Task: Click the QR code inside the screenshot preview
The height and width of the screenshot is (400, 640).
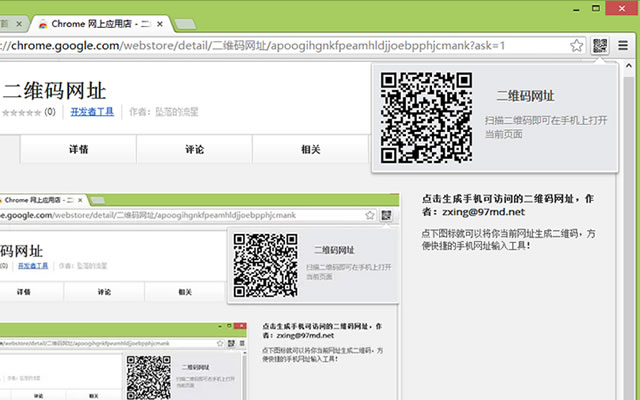Action: (x=265, y=265)
